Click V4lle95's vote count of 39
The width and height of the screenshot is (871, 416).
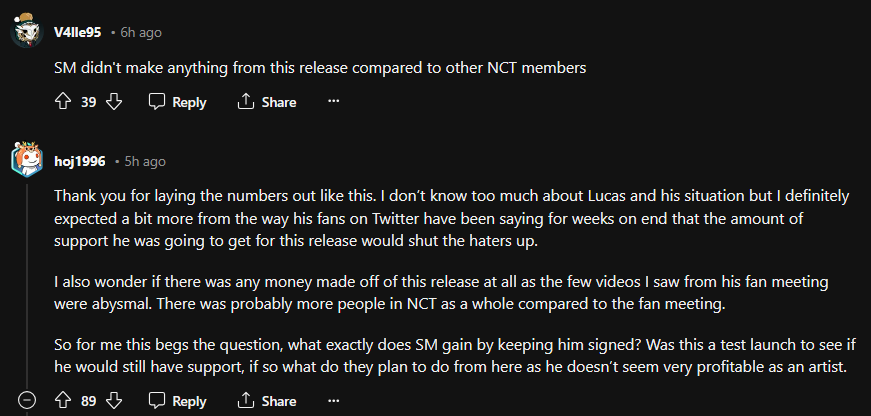pos(88,102)
